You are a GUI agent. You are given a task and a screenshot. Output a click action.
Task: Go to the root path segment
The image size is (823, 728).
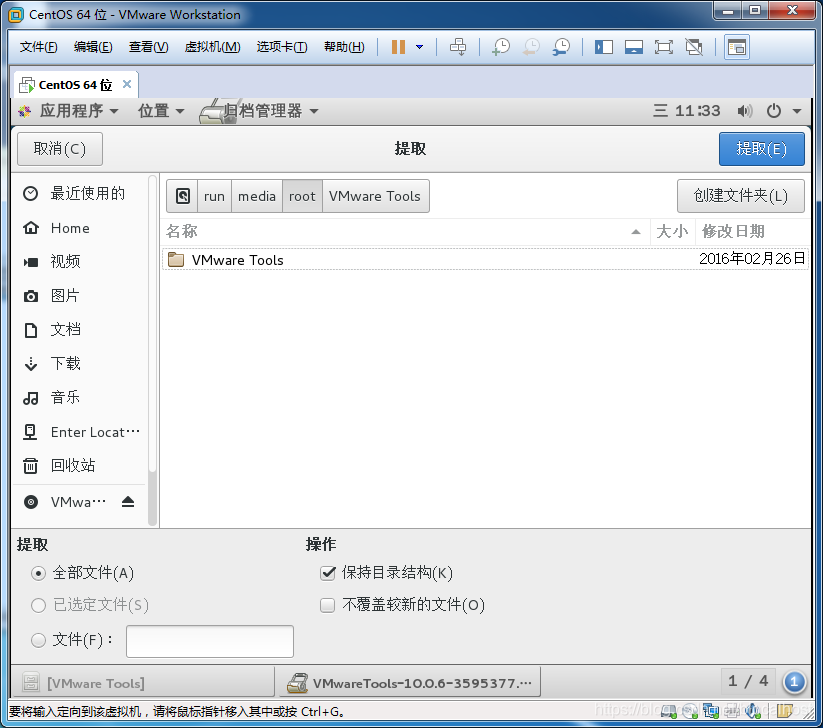(302, 196)
